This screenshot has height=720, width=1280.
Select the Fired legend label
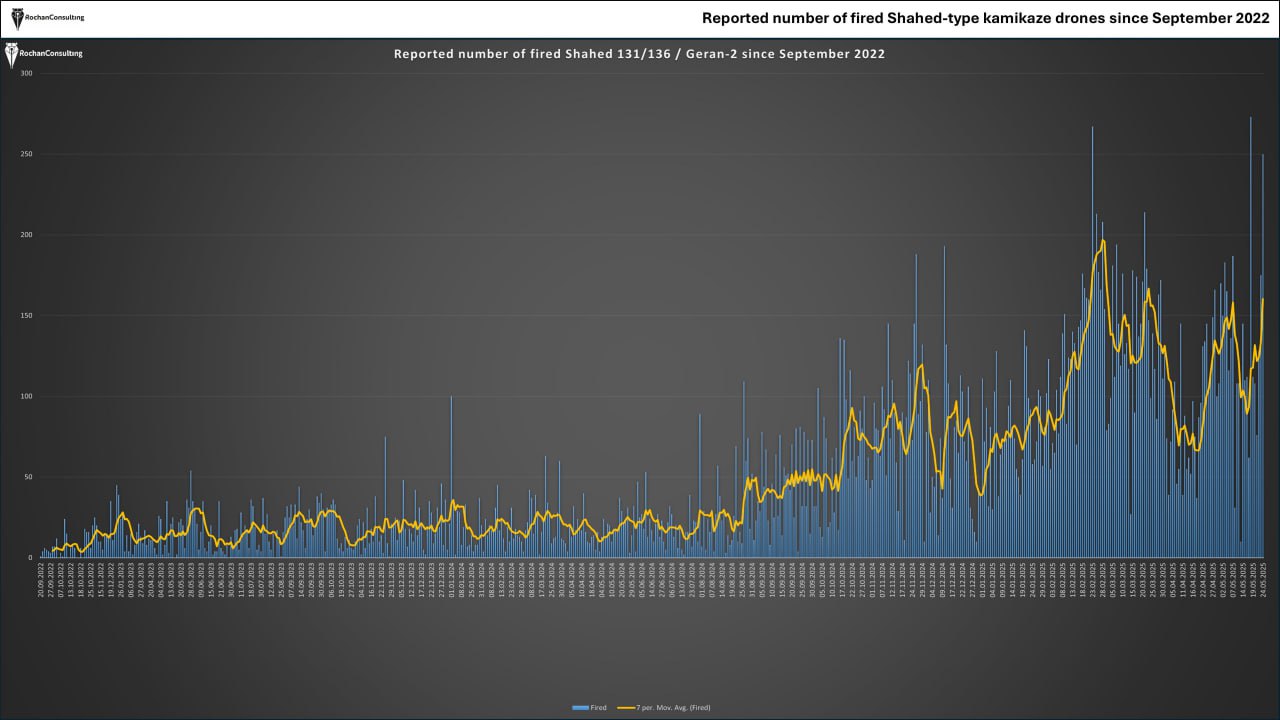[x=598, y=708]
